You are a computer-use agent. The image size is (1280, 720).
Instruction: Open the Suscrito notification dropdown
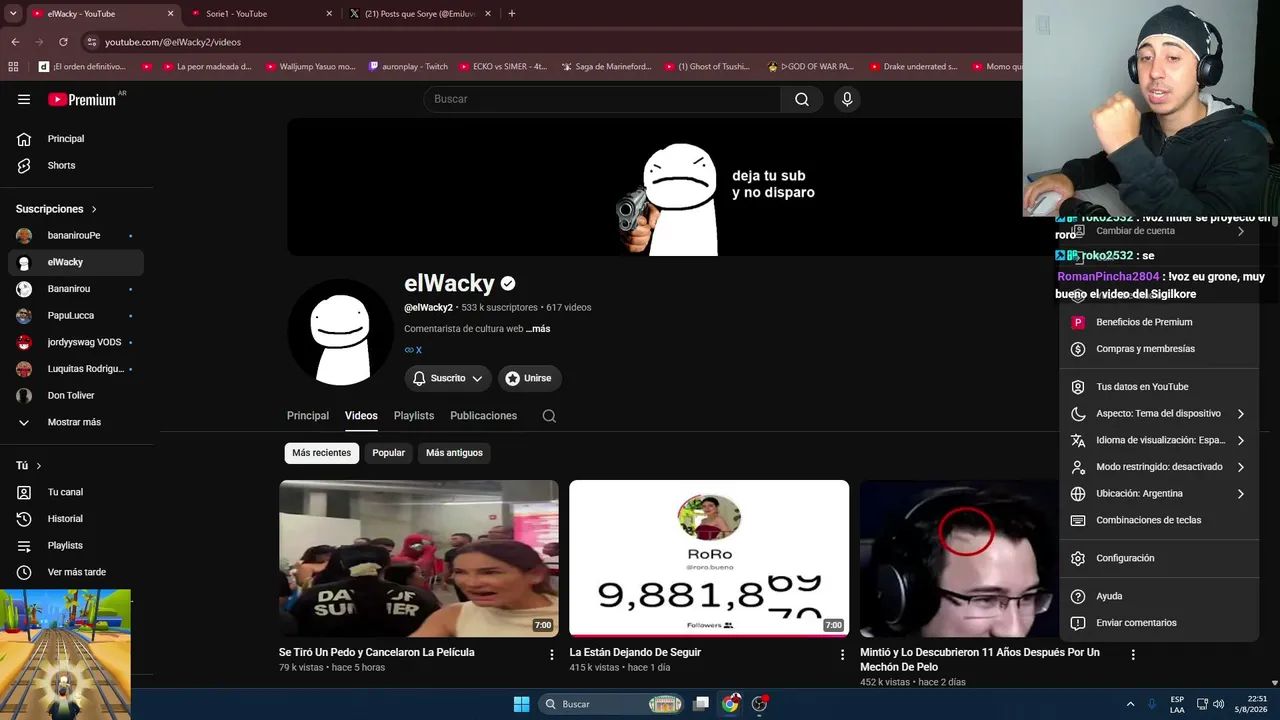tap(448, 378)
